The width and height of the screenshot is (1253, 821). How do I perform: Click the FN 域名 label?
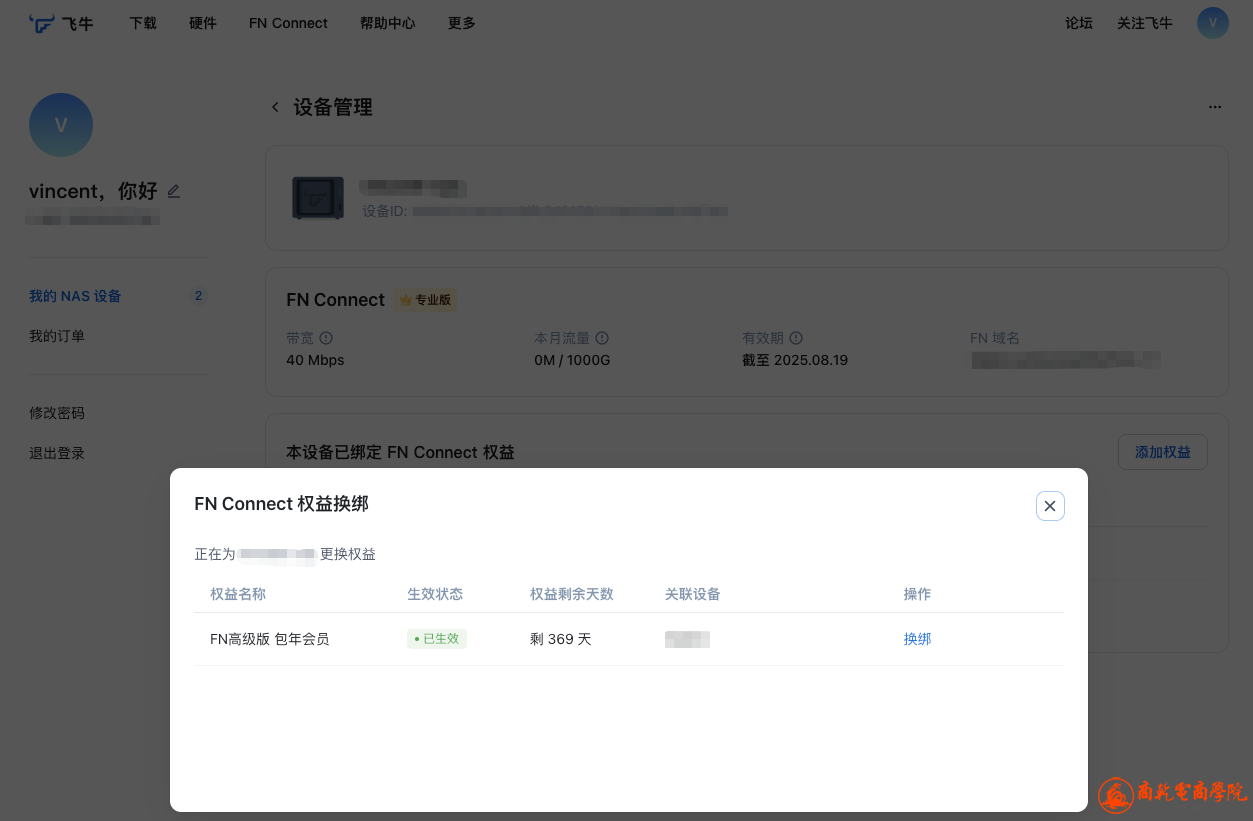tap(995, 338)
